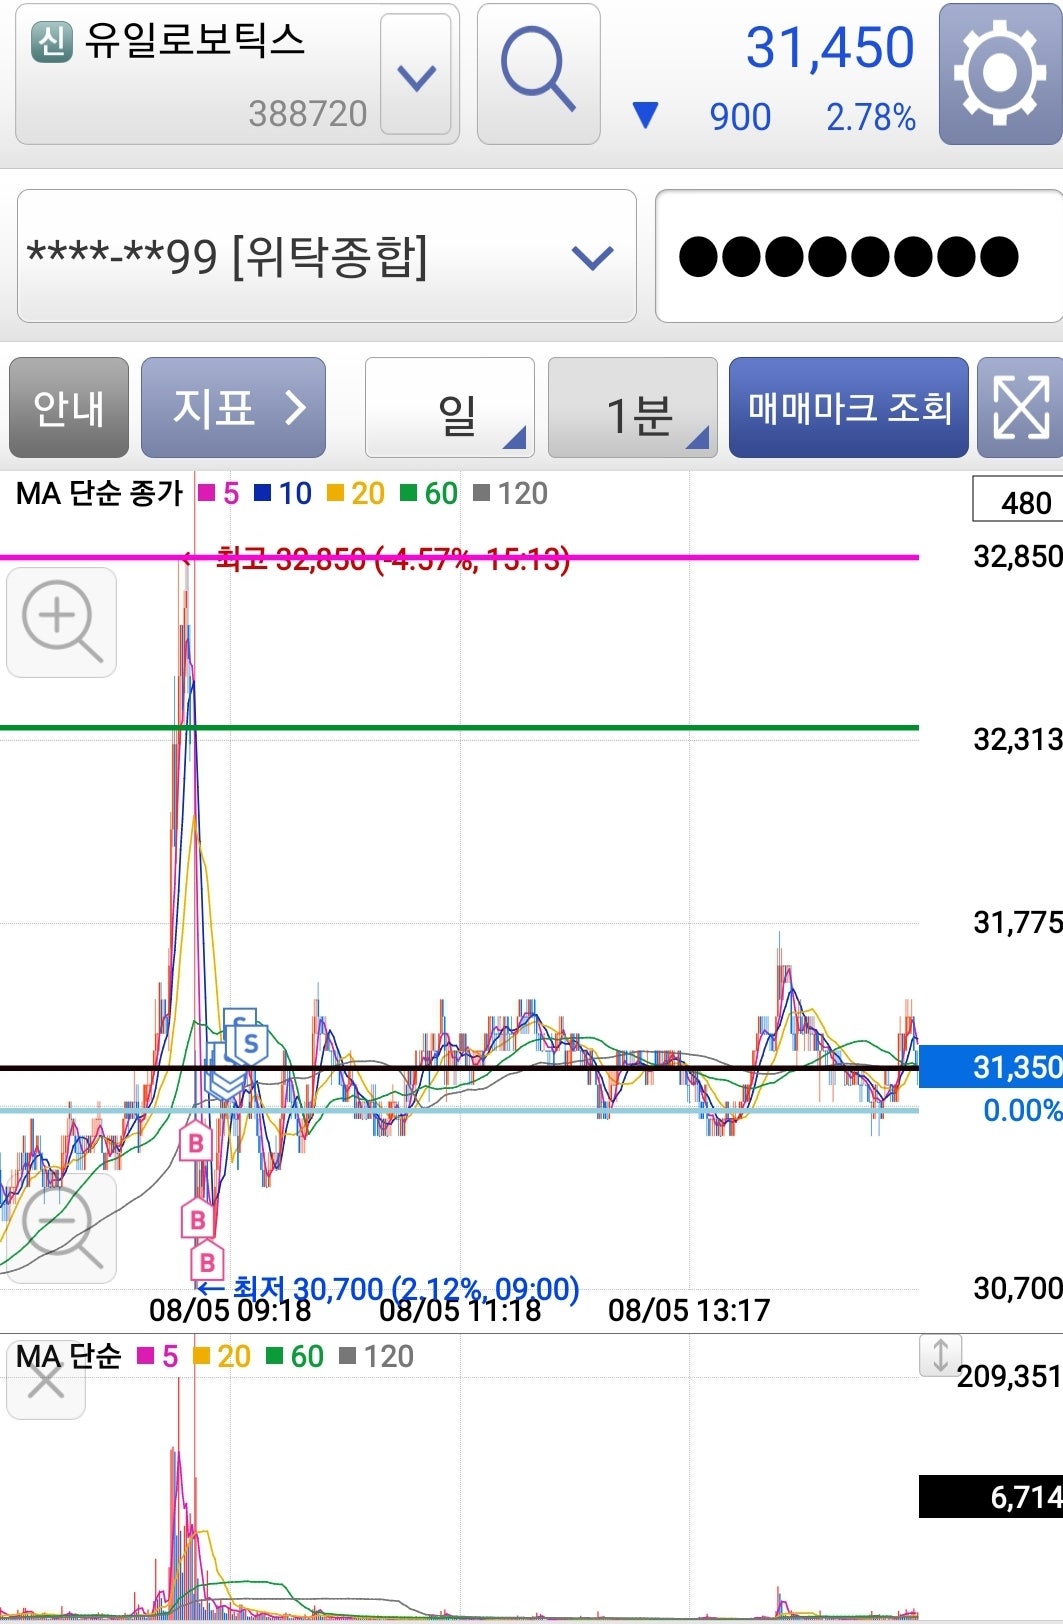Screen dimensions: 1063x1624
Task: Click the current price tag 31,350
Action: point(991,1067)
